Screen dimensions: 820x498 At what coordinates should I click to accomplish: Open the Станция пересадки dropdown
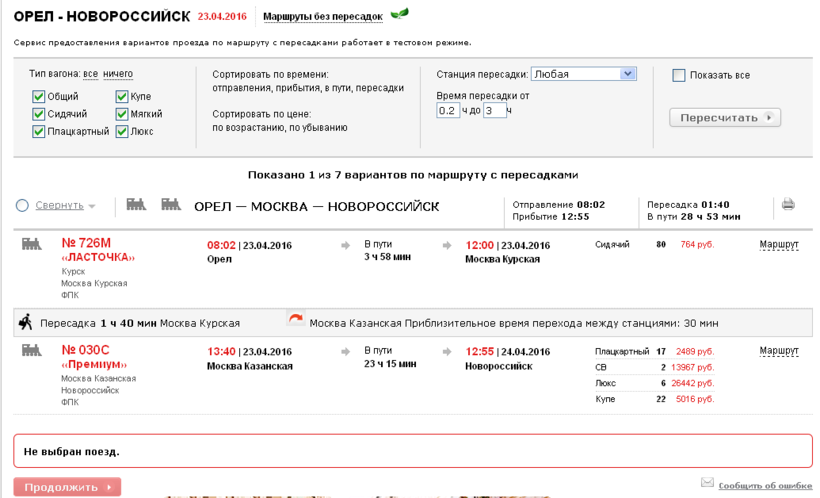click(x=583, y=74)
